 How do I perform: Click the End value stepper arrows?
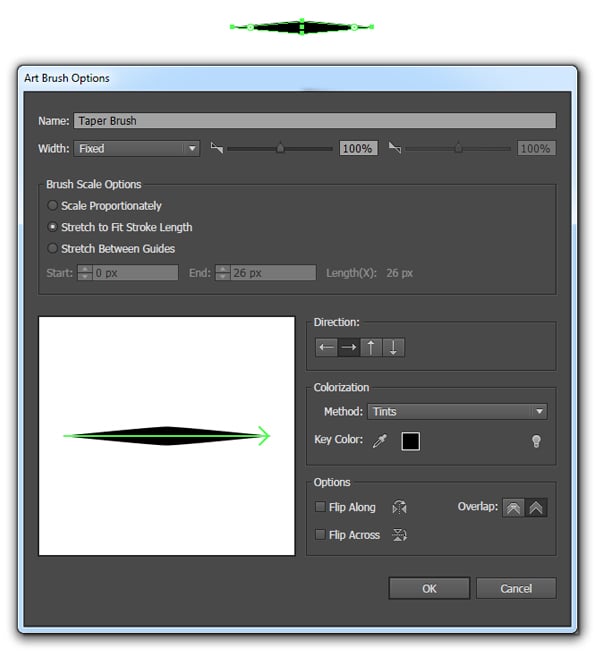[x=223, y=273]
